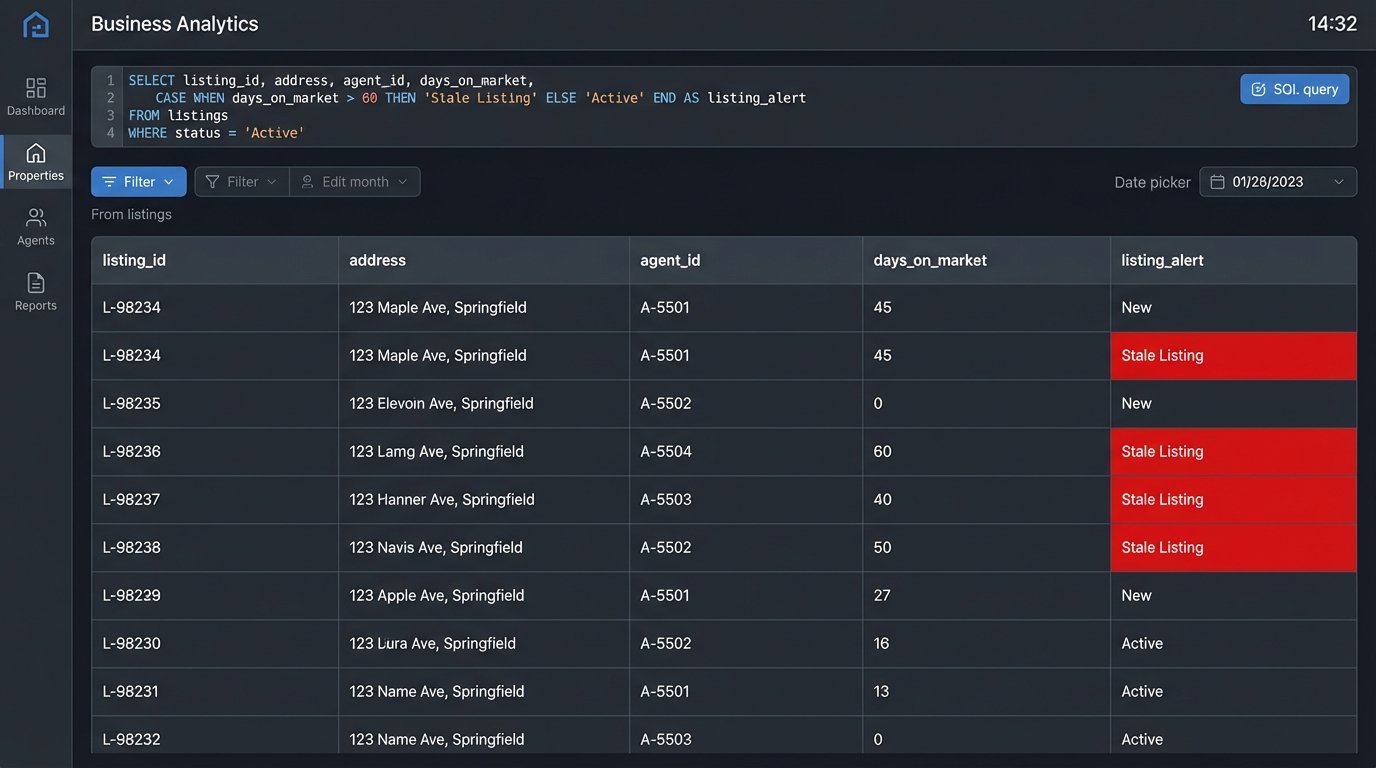Run the SQL query button

1294,88
